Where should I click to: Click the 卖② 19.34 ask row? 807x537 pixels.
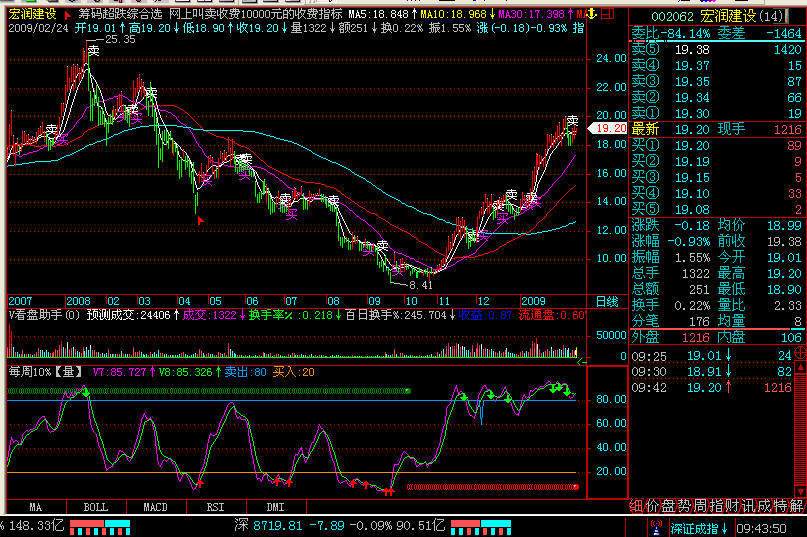tap(716, 97)
